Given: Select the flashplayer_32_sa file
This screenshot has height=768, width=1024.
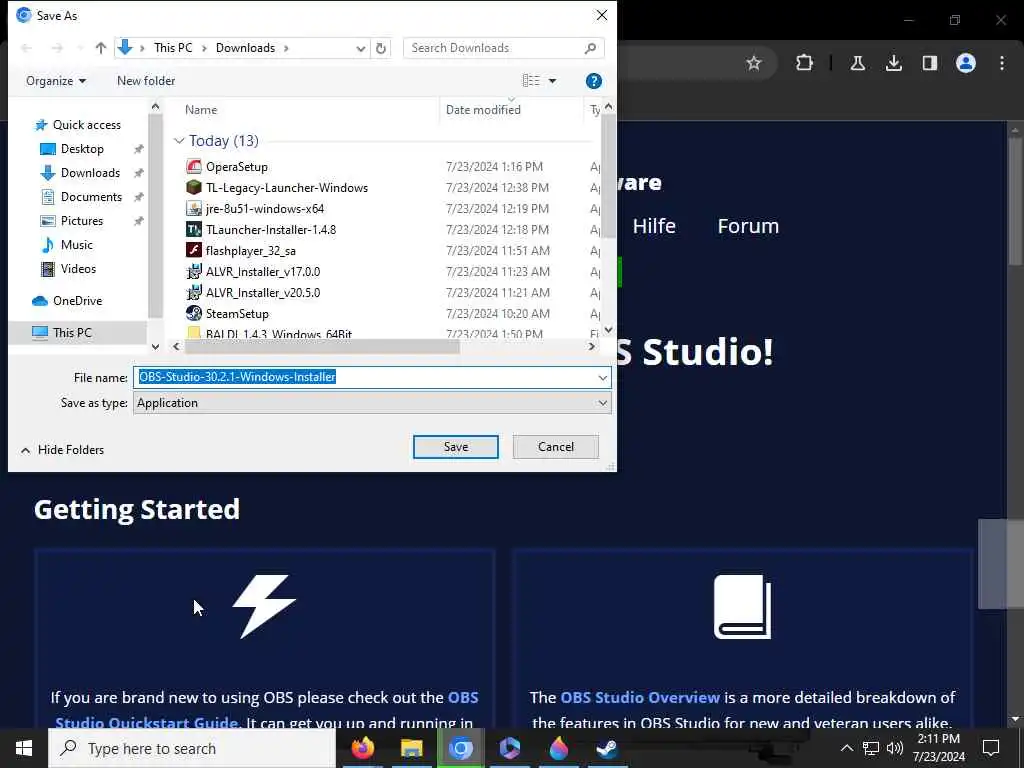Looking at the screenshot, I should pyautogui.click(x=250, y=251).
